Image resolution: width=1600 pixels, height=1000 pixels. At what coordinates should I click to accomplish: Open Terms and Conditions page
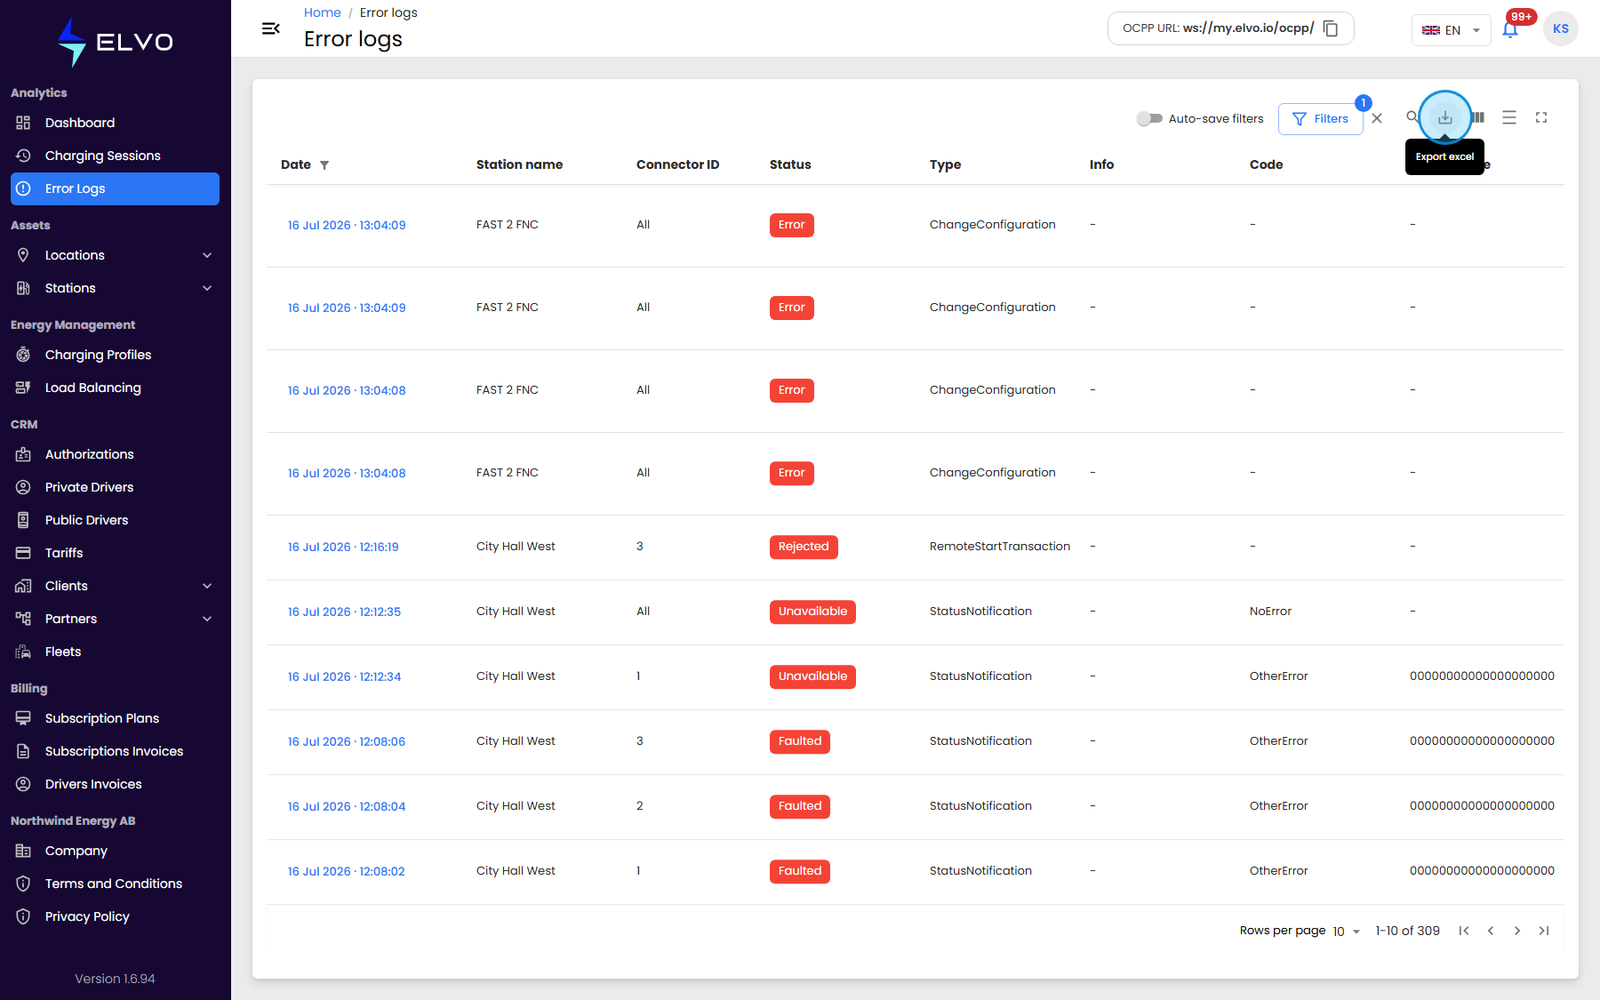pyautogui.click(x=115, y=884)
